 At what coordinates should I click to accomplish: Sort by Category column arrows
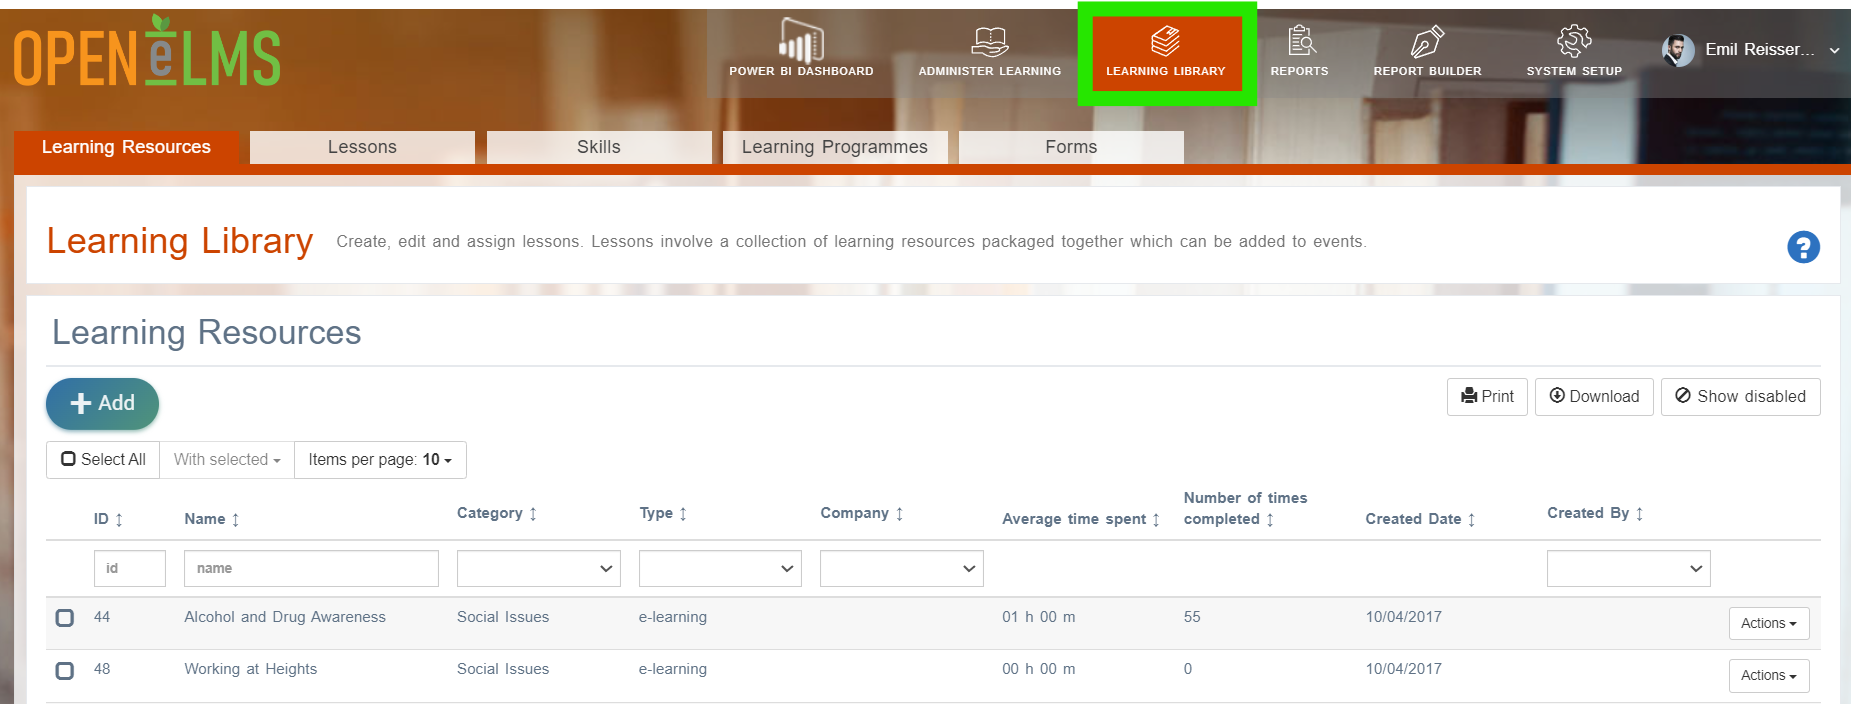pos(533,514)
